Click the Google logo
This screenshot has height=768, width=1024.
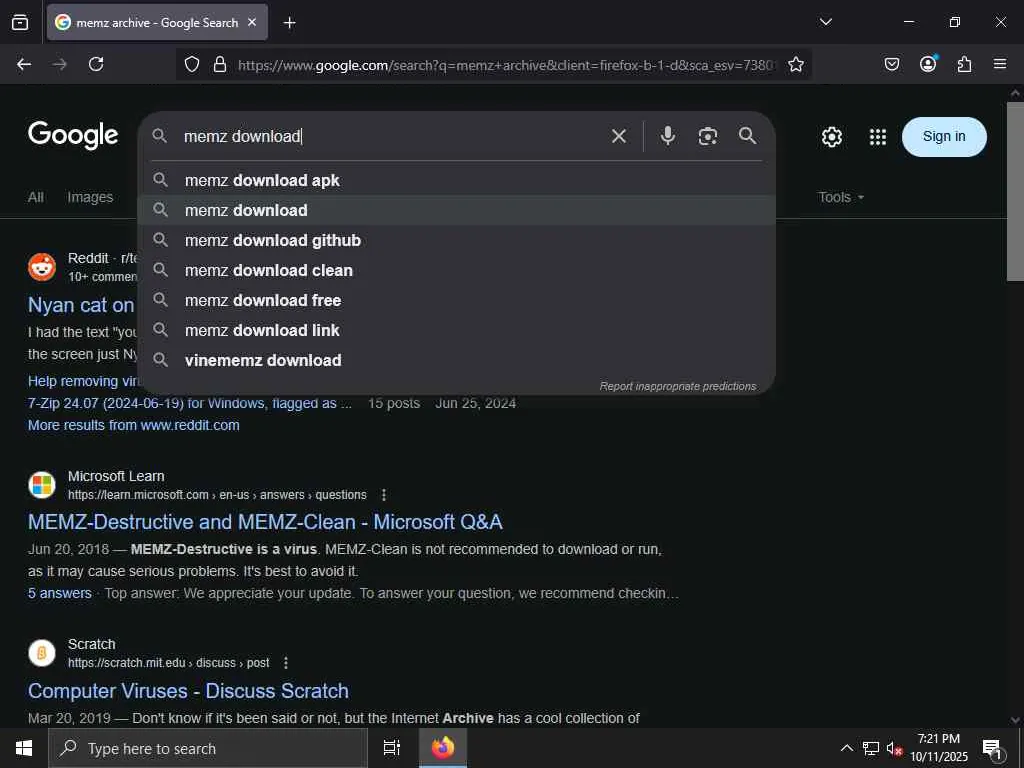tap(73, 135)
